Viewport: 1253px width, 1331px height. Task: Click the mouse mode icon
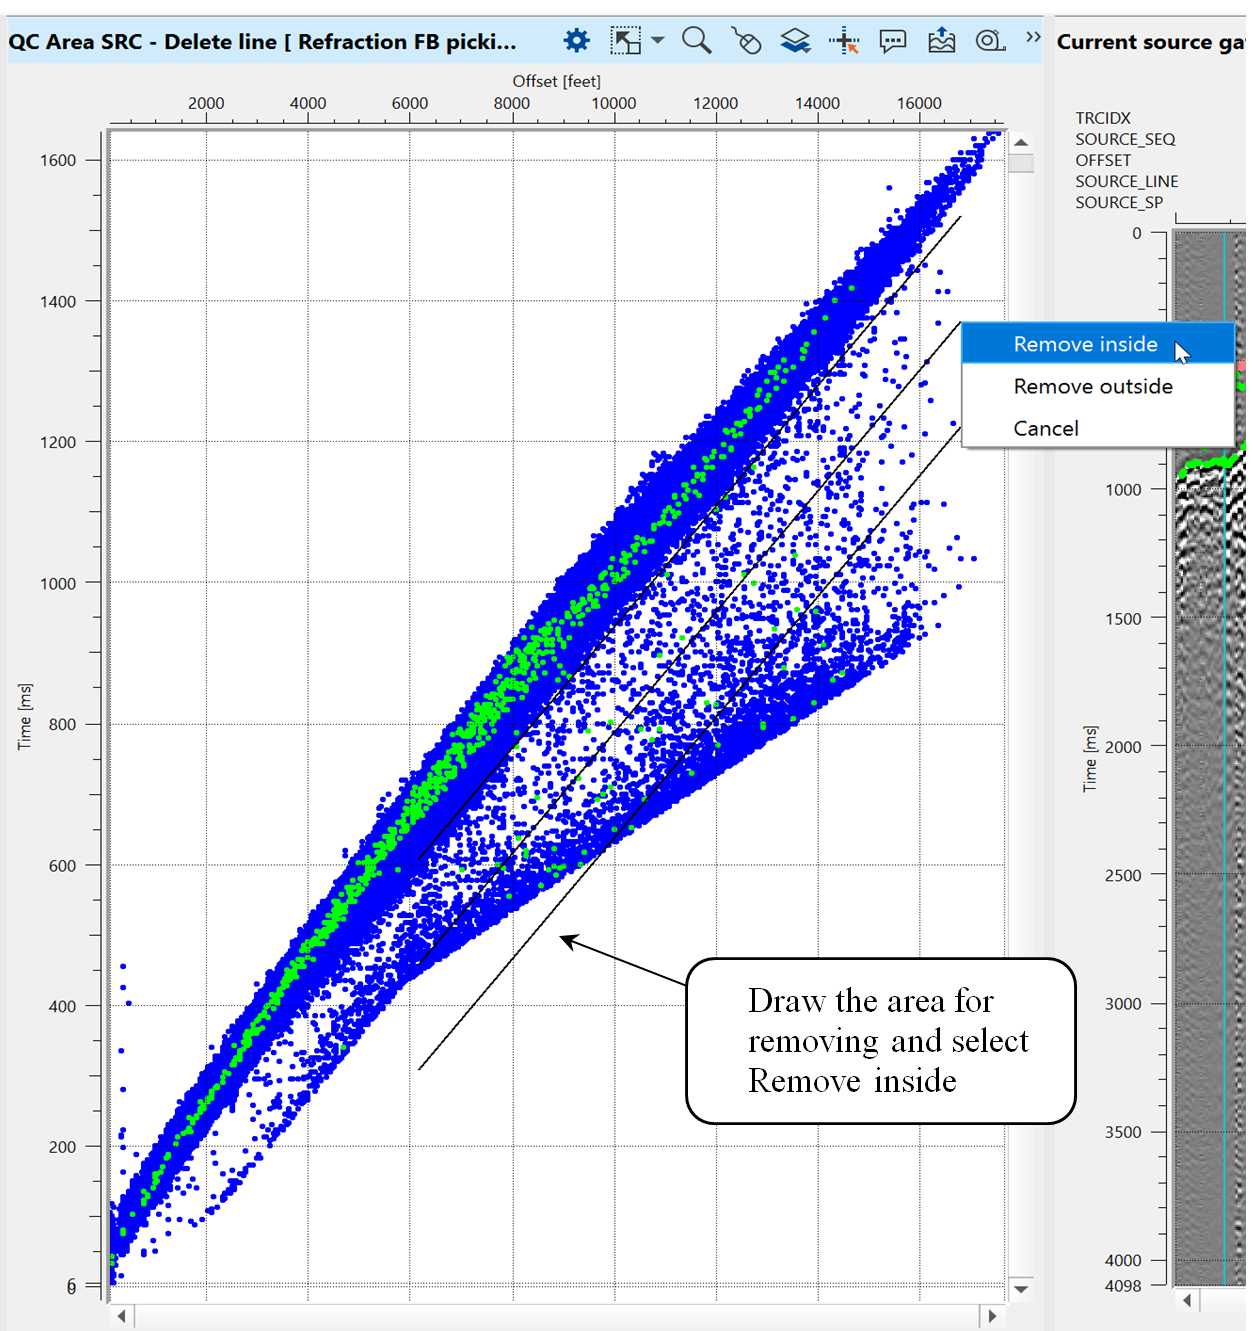click(746, 41)
